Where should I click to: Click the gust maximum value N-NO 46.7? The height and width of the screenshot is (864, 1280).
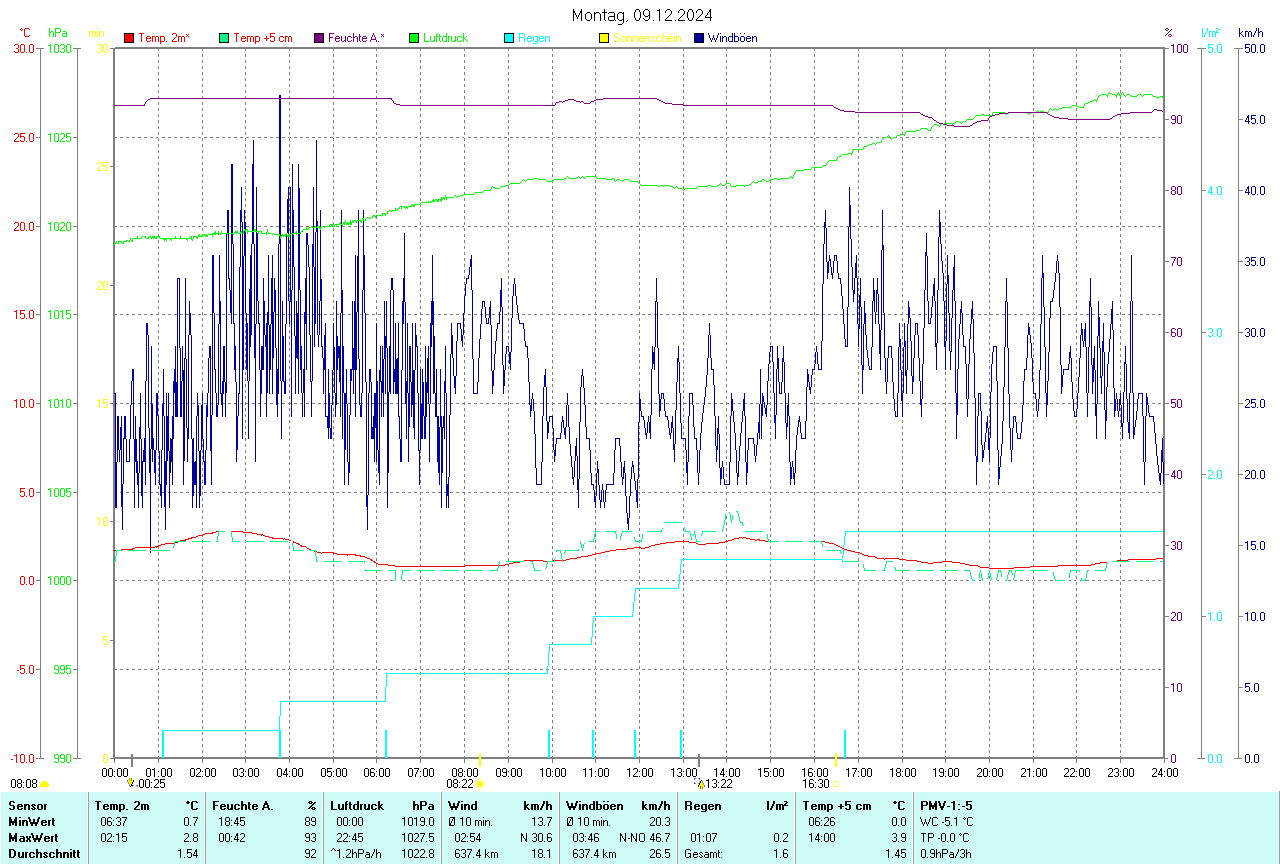point(643,837)
